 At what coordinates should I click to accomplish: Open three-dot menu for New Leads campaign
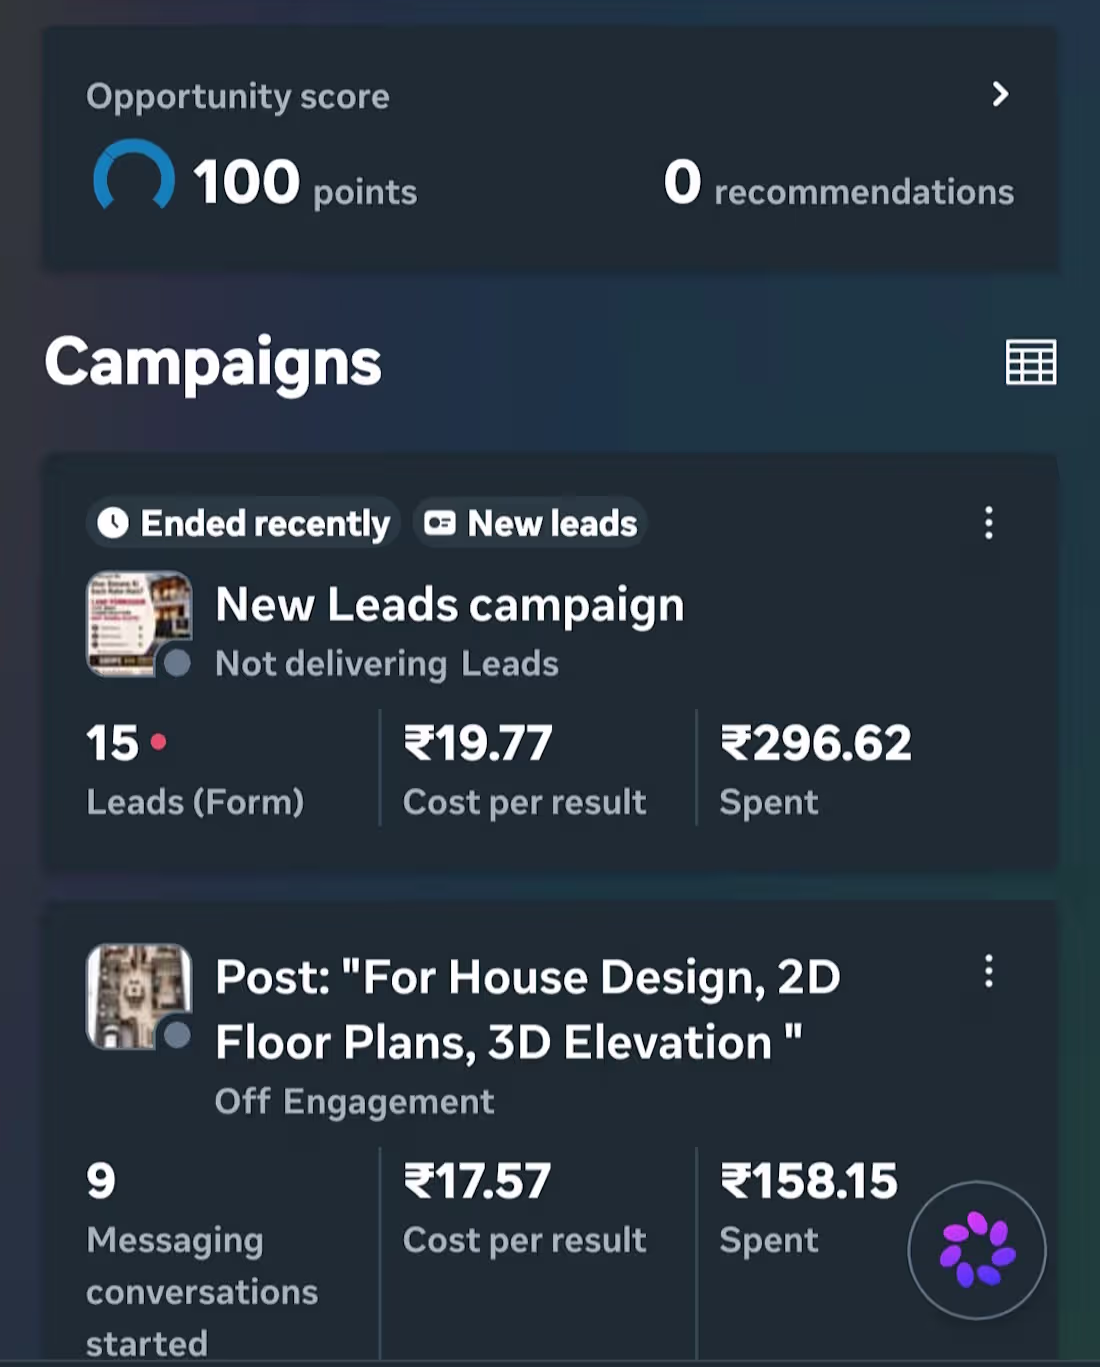[988, 523]
